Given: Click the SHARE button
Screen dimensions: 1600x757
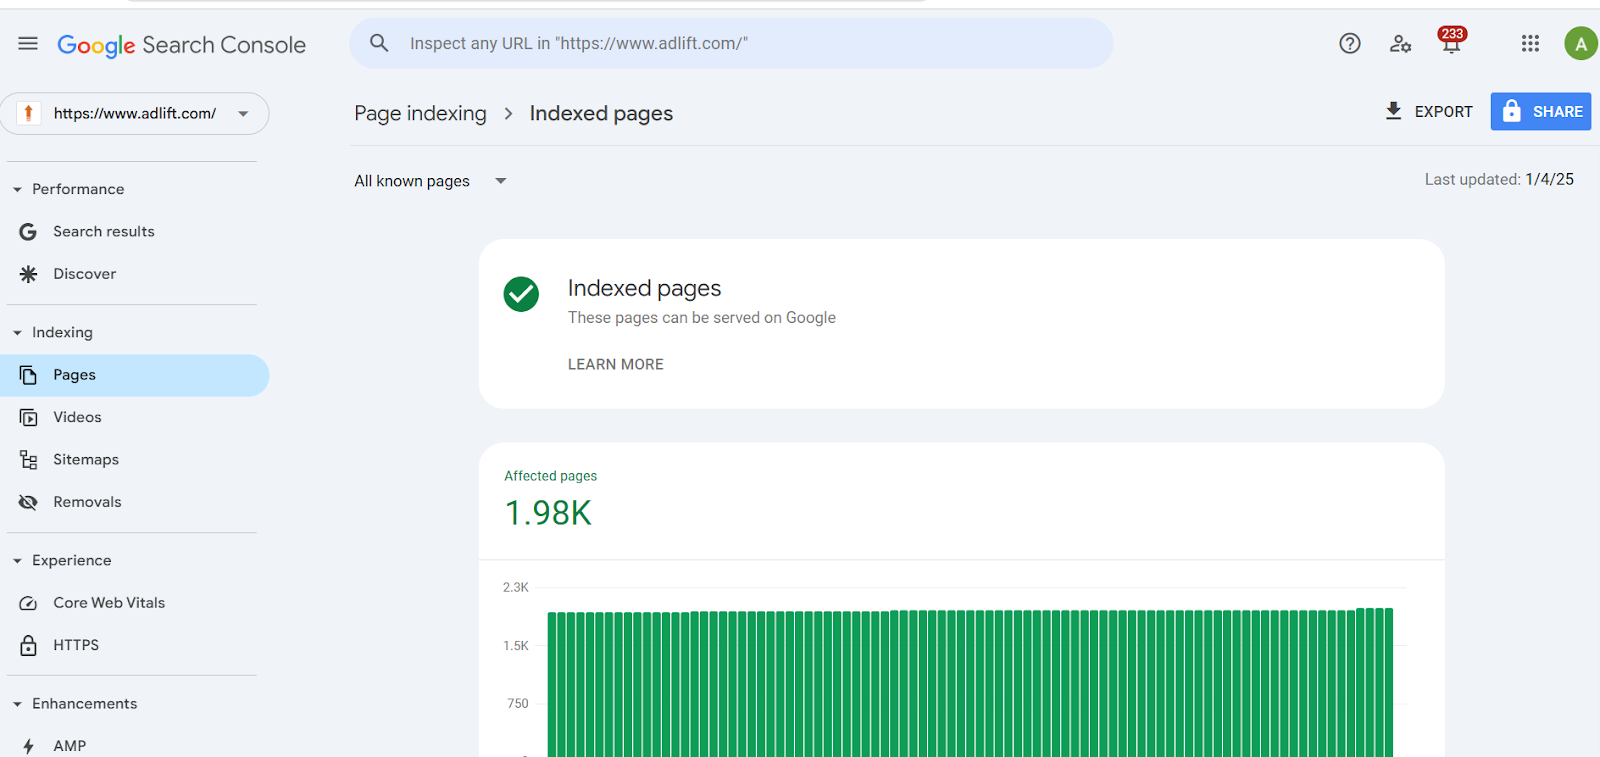Looking at the screenshot, I should tap(1541, 111).
